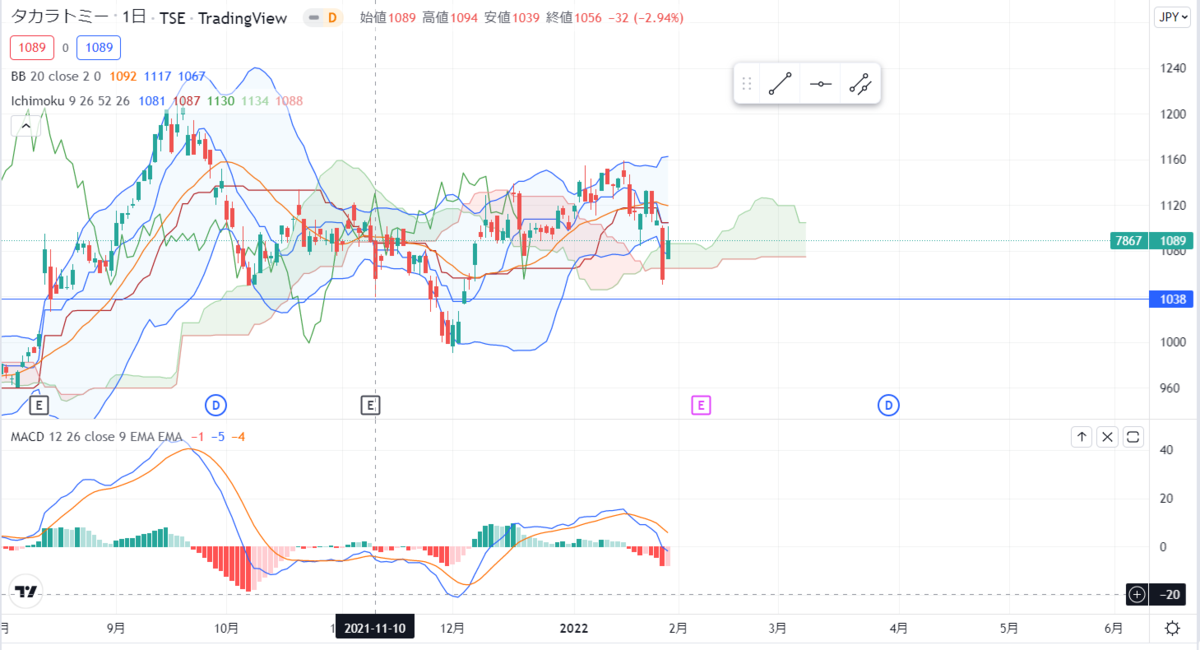Select the parallel channel drawing tool
Screen dimensions: 1200x650
(860, 85)
